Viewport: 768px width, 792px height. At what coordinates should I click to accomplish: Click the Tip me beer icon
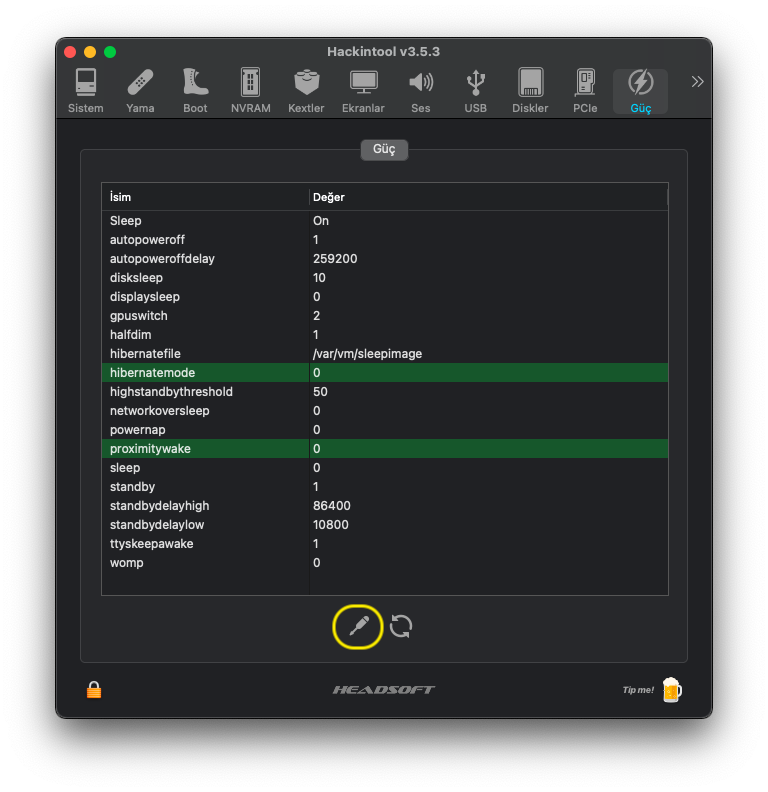tap(671, 689)
